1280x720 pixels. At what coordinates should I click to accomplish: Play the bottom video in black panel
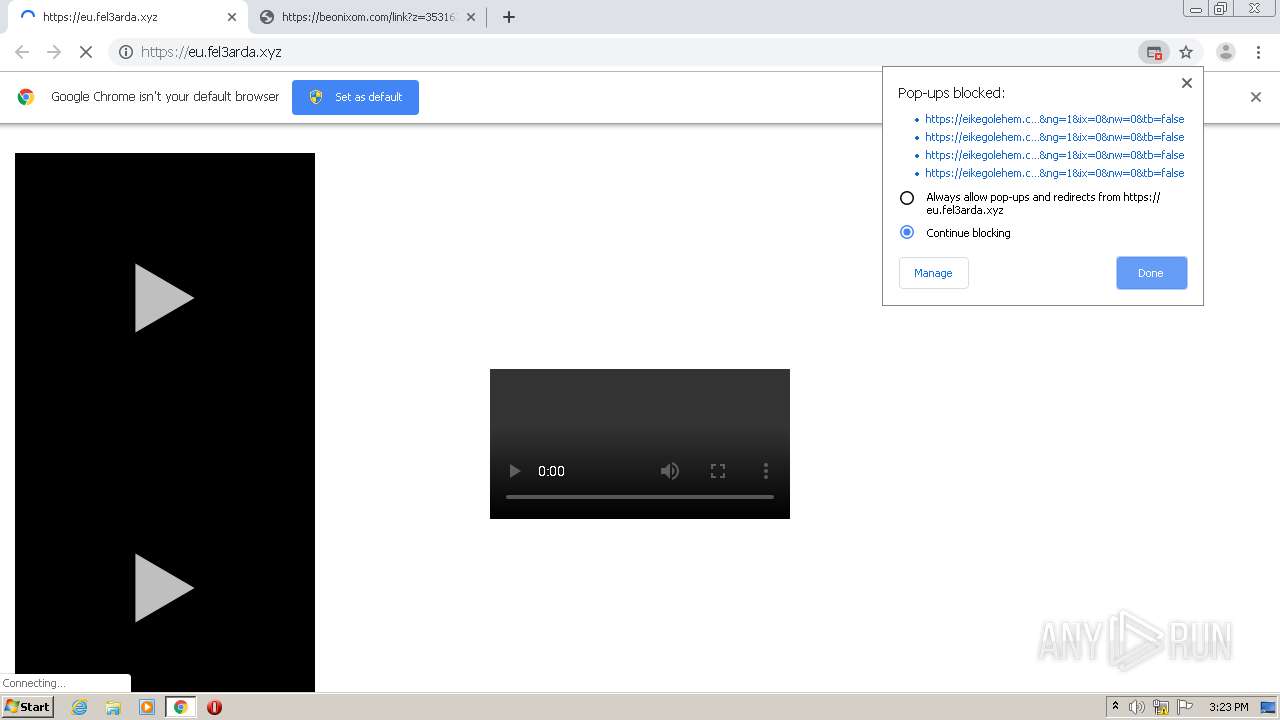pos(163,588)
